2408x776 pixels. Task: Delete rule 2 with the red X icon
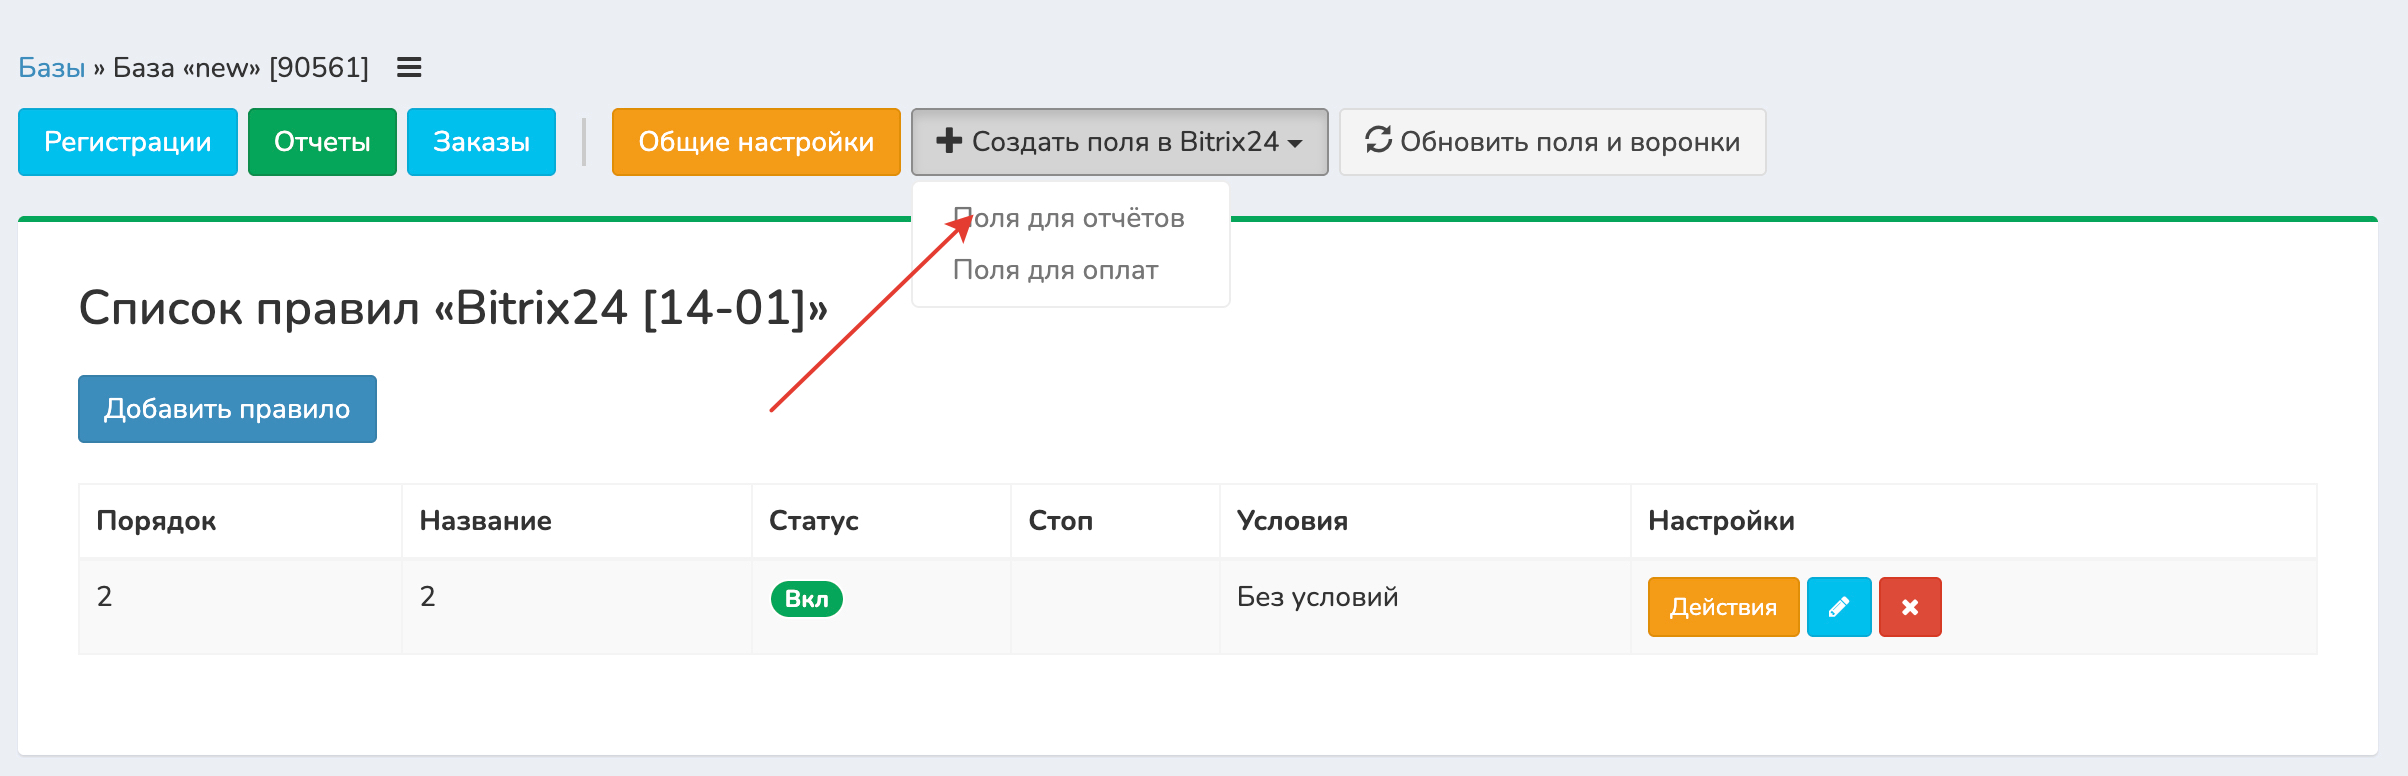click(1909, 607)
